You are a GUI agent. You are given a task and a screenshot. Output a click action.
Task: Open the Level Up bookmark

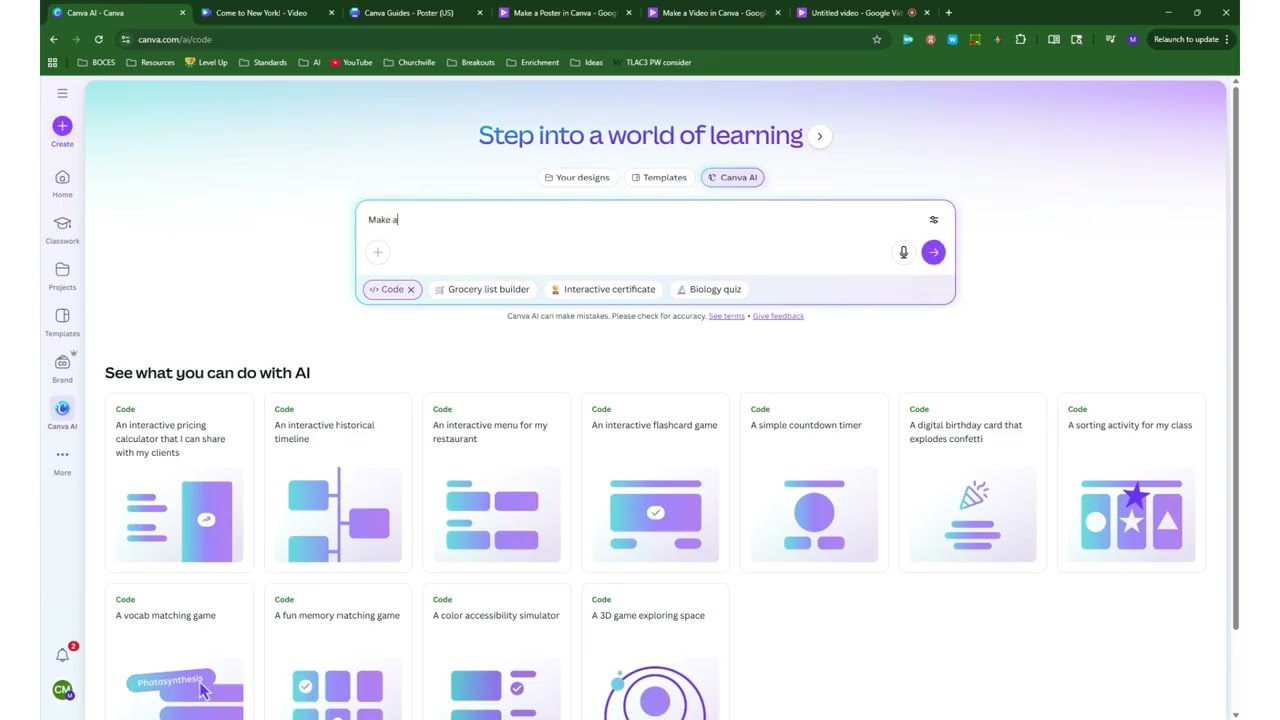pos(206,62)
